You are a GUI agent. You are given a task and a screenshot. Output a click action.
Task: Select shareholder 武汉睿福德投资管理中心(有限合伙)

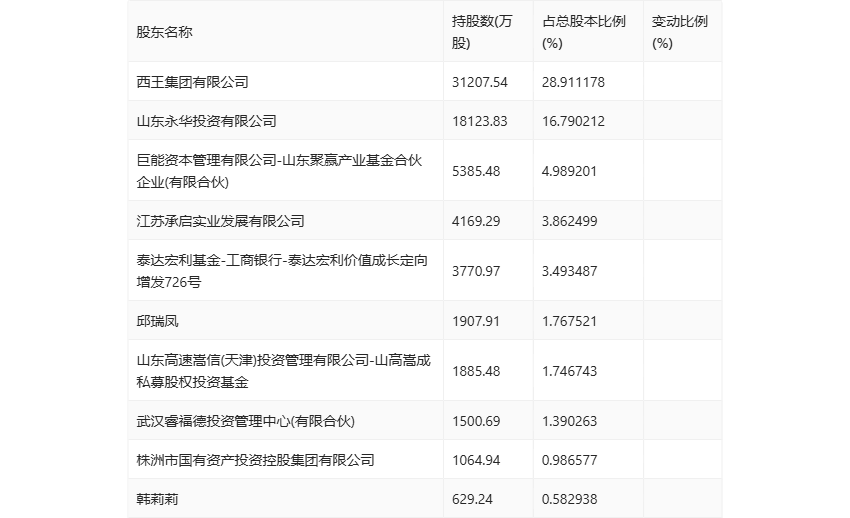click(246, 422)
